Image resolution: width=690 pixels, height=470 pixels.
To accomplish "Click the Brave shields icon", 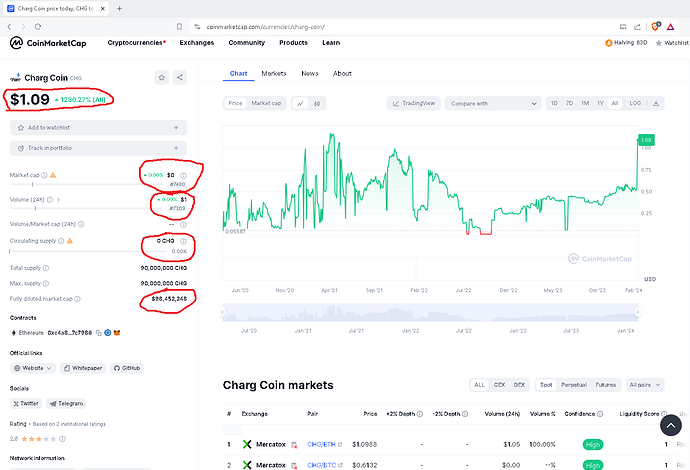I will coord(655,26).
